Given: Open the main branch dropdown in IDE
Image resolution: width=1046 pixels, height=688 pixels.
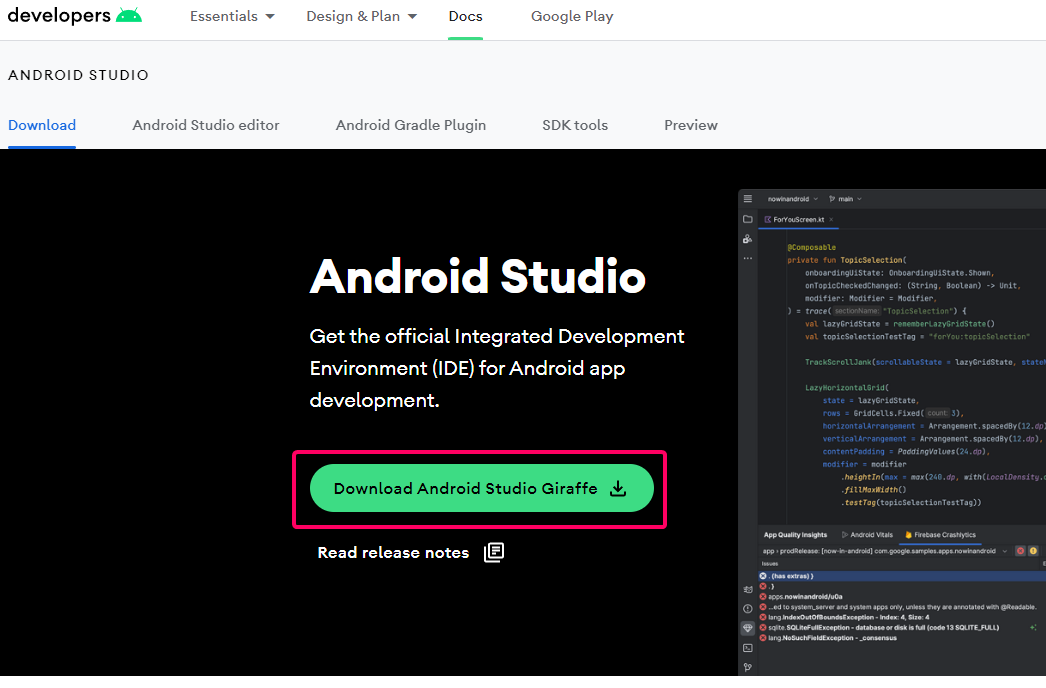Looking at the screenshot, I should 850,199.
